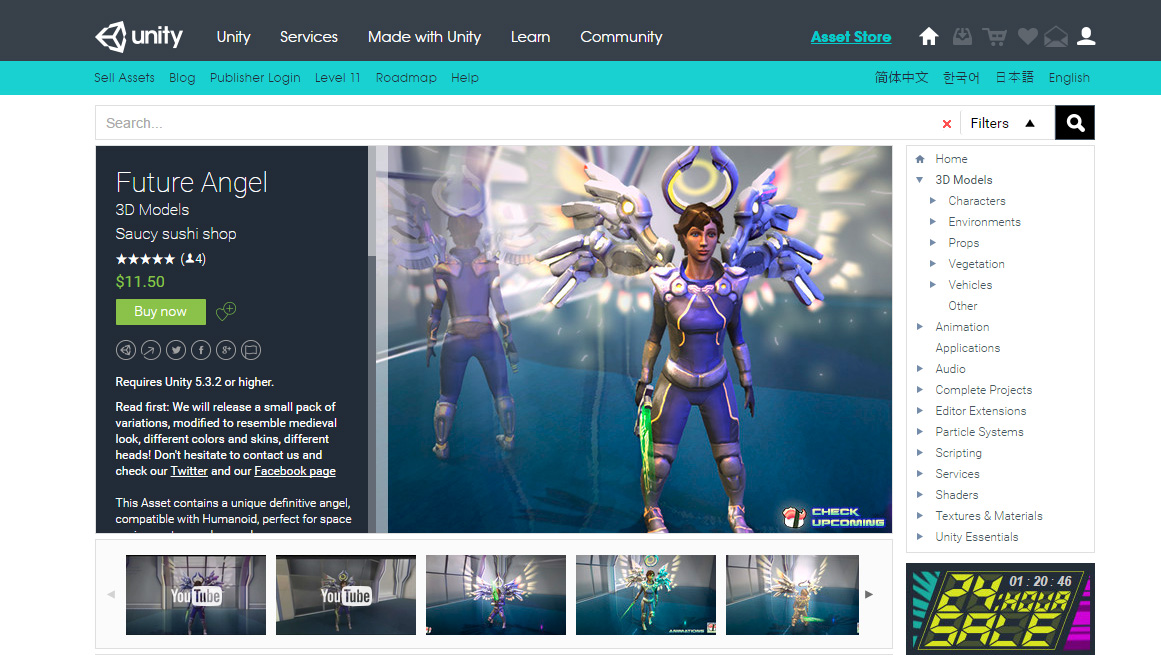The width and height of the screenshot is (1161, 655).
Task: Expand the Props subcategory arrow
Action: (x=933, y=243)
